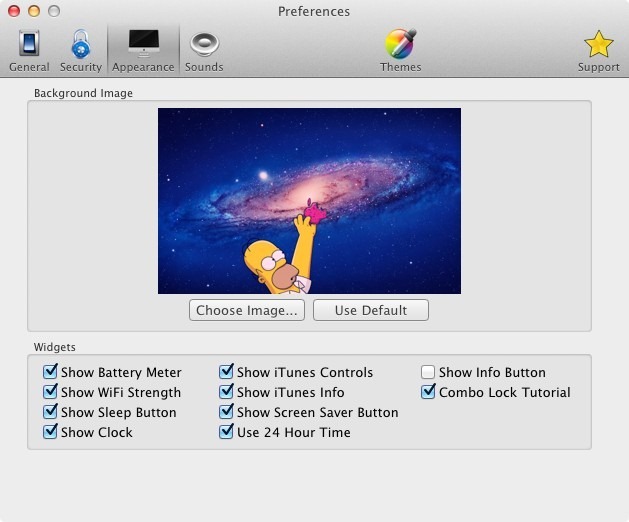Open the Sounds speaker pane
The height and width of the screenshot is (522, 629).
[204, 51]
